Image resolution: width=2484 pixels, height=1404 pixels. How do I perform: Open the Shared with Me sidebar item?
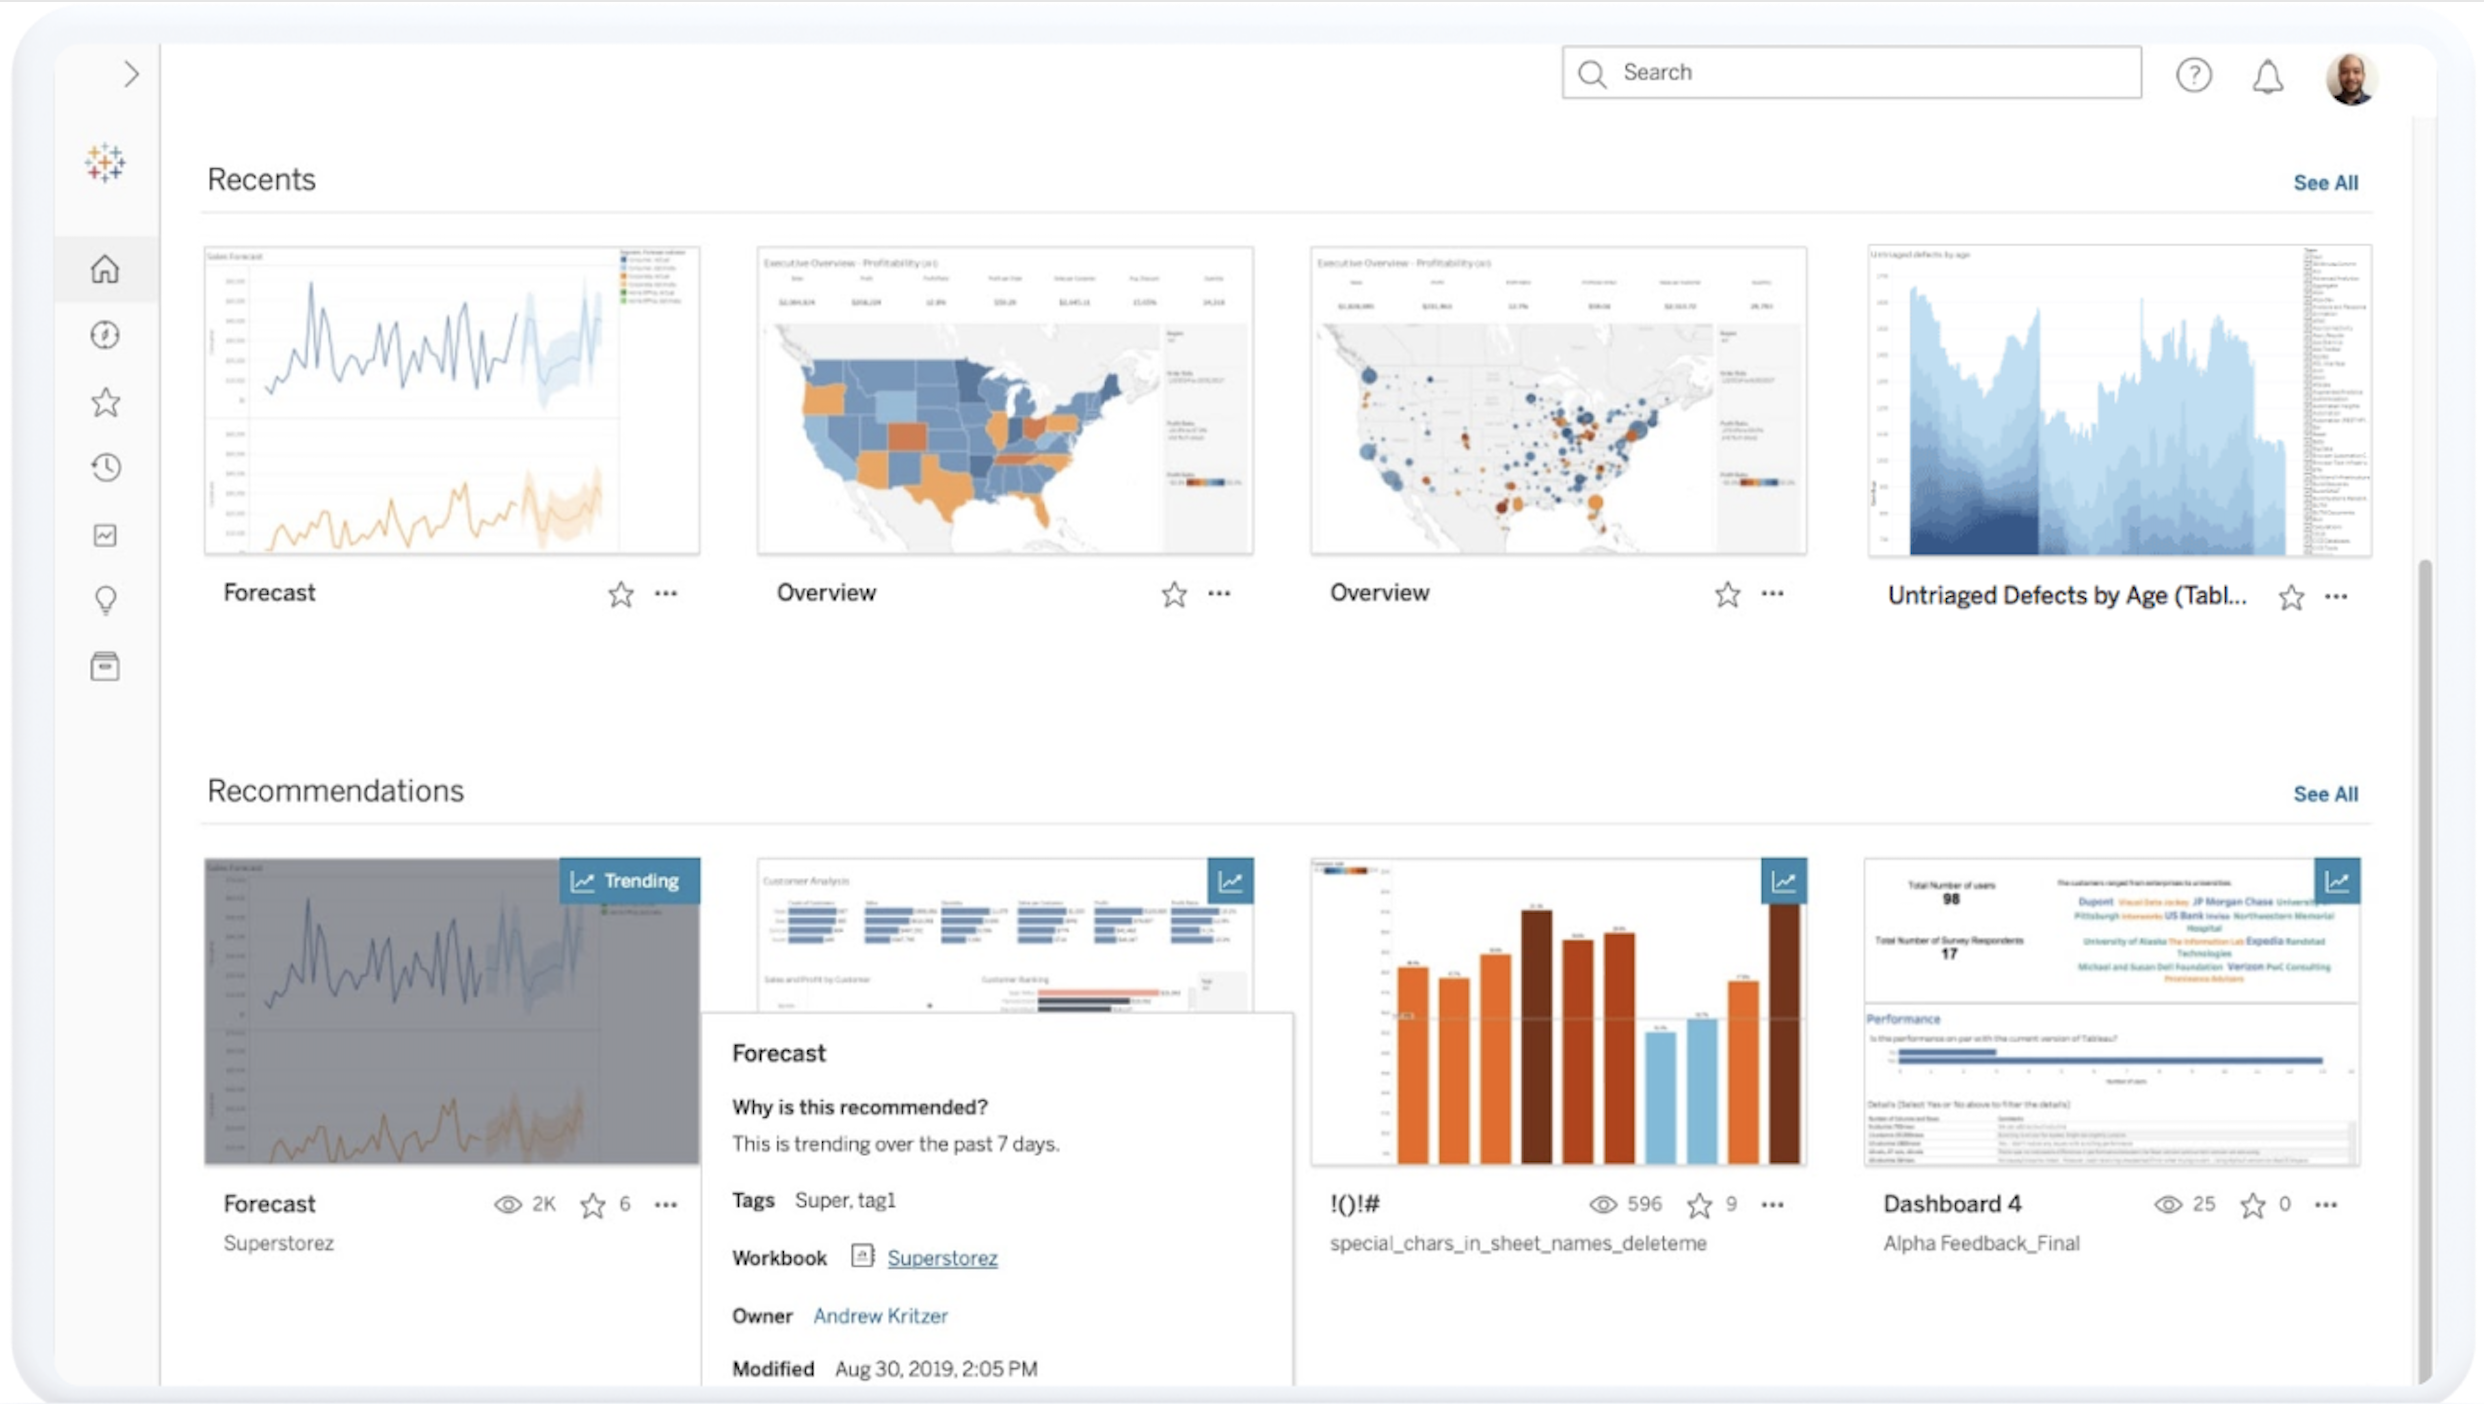click(x=105, y=535)
